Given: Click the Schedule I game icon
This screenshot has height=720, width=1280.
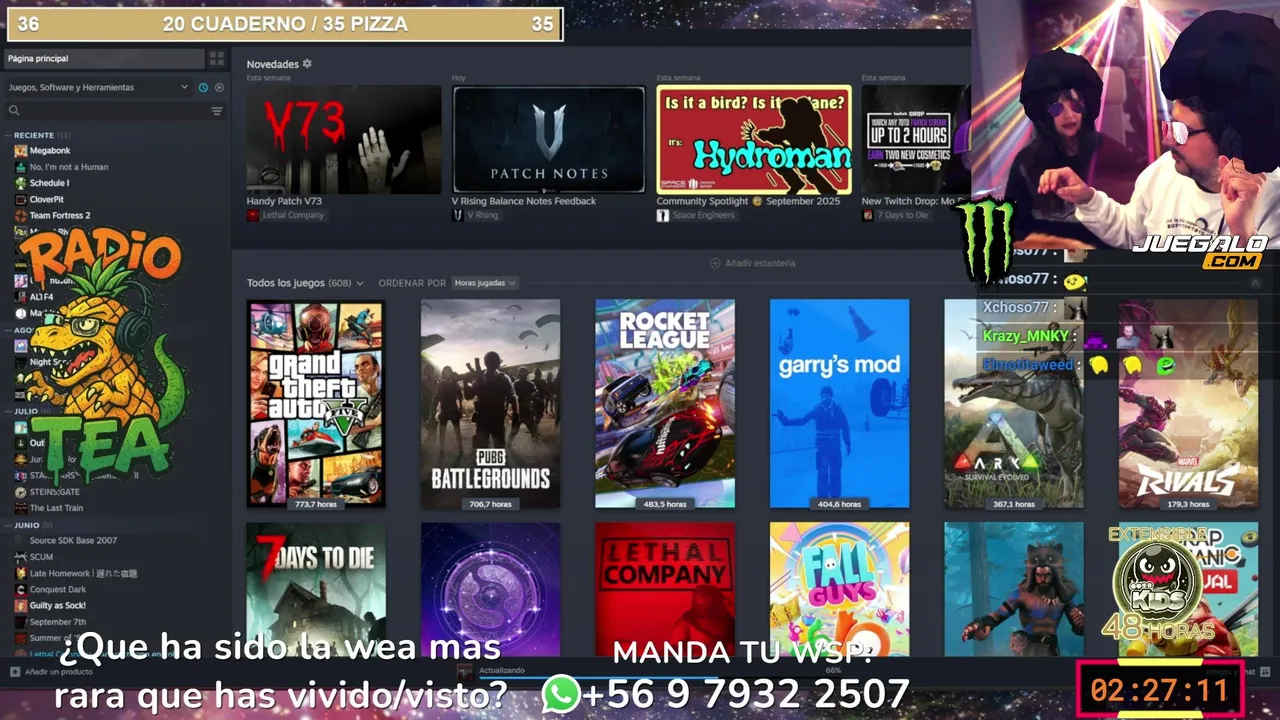Looking at the screenshot, I should pyautogui.click(x=20, y=183).
